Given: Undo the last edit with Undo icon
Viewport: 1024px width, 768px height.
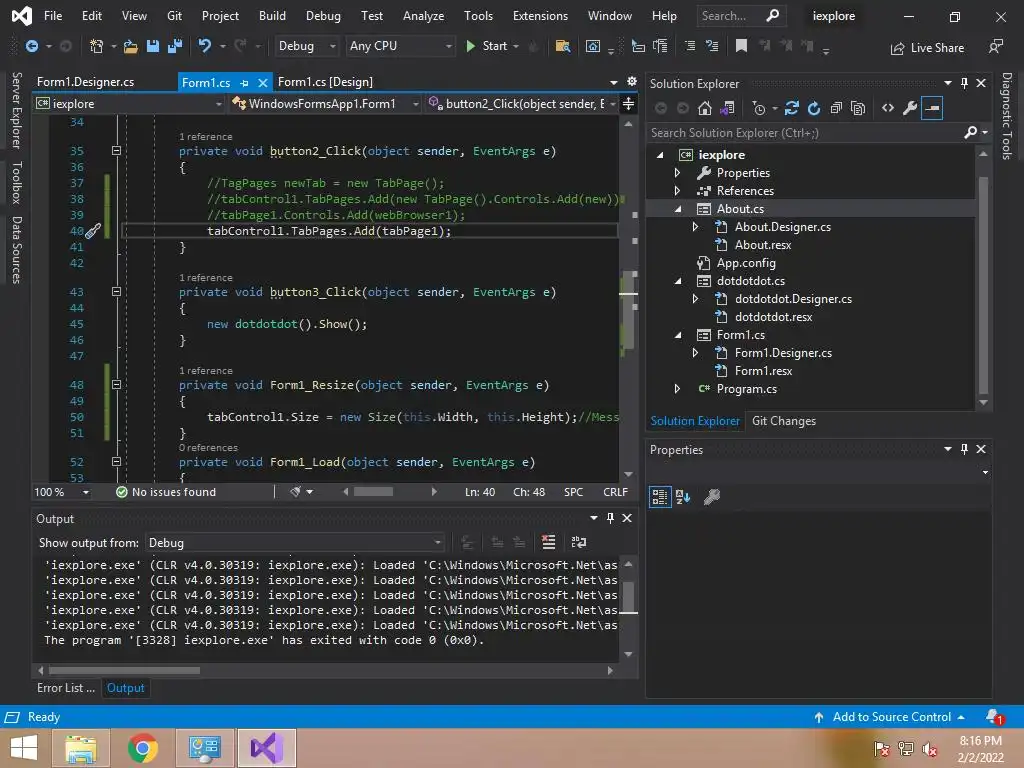Looking at the screenshot, I should click(x=204, y=46).
